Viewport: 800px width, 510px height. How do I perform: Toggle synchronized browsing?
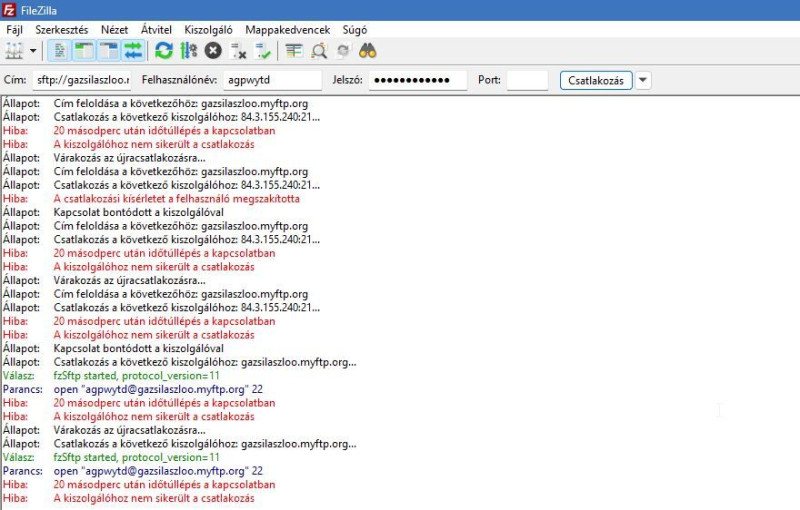point(343,51)
